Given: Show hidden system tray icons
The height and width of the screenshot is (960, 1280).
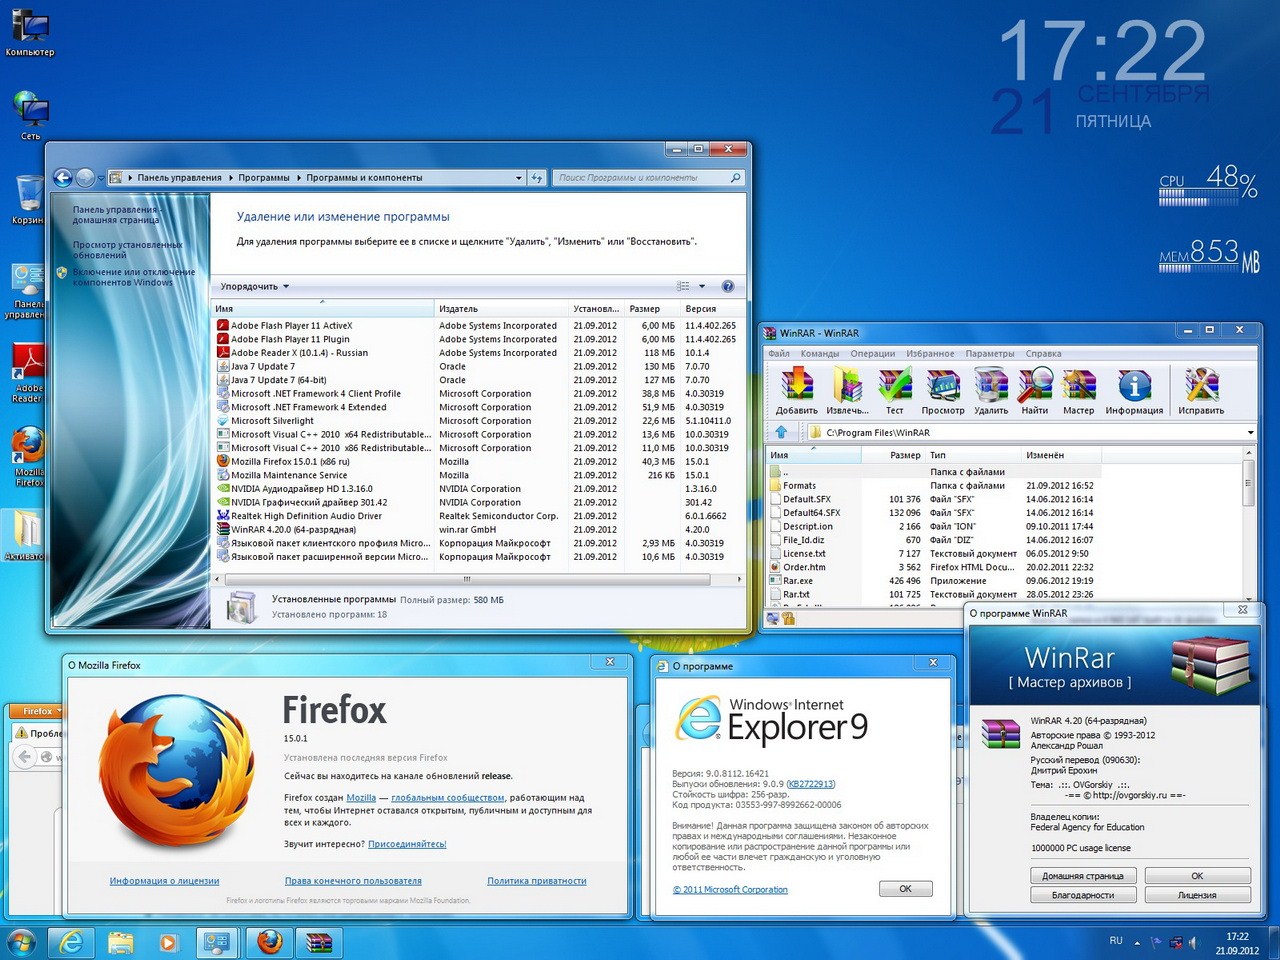Looking at the screenshot, I should 1137,942.
